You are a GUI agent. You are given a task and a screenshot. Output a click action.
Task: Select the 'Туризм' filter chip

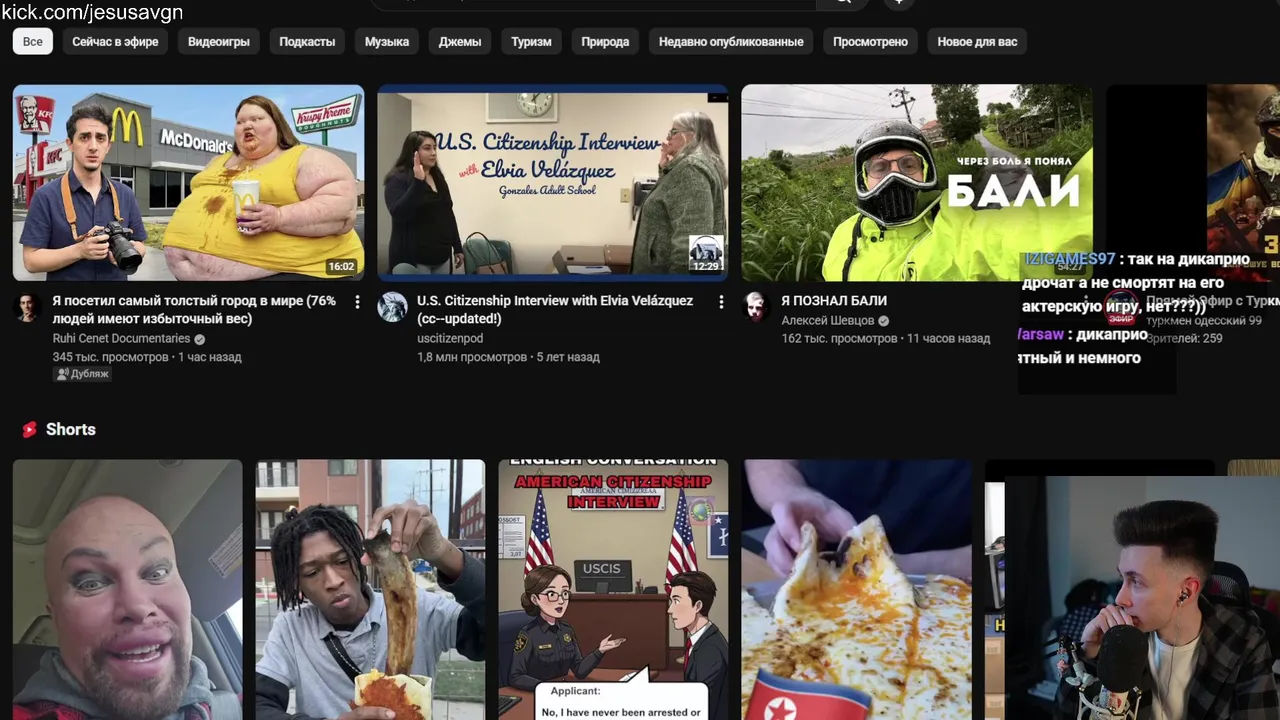click(531, 41)
